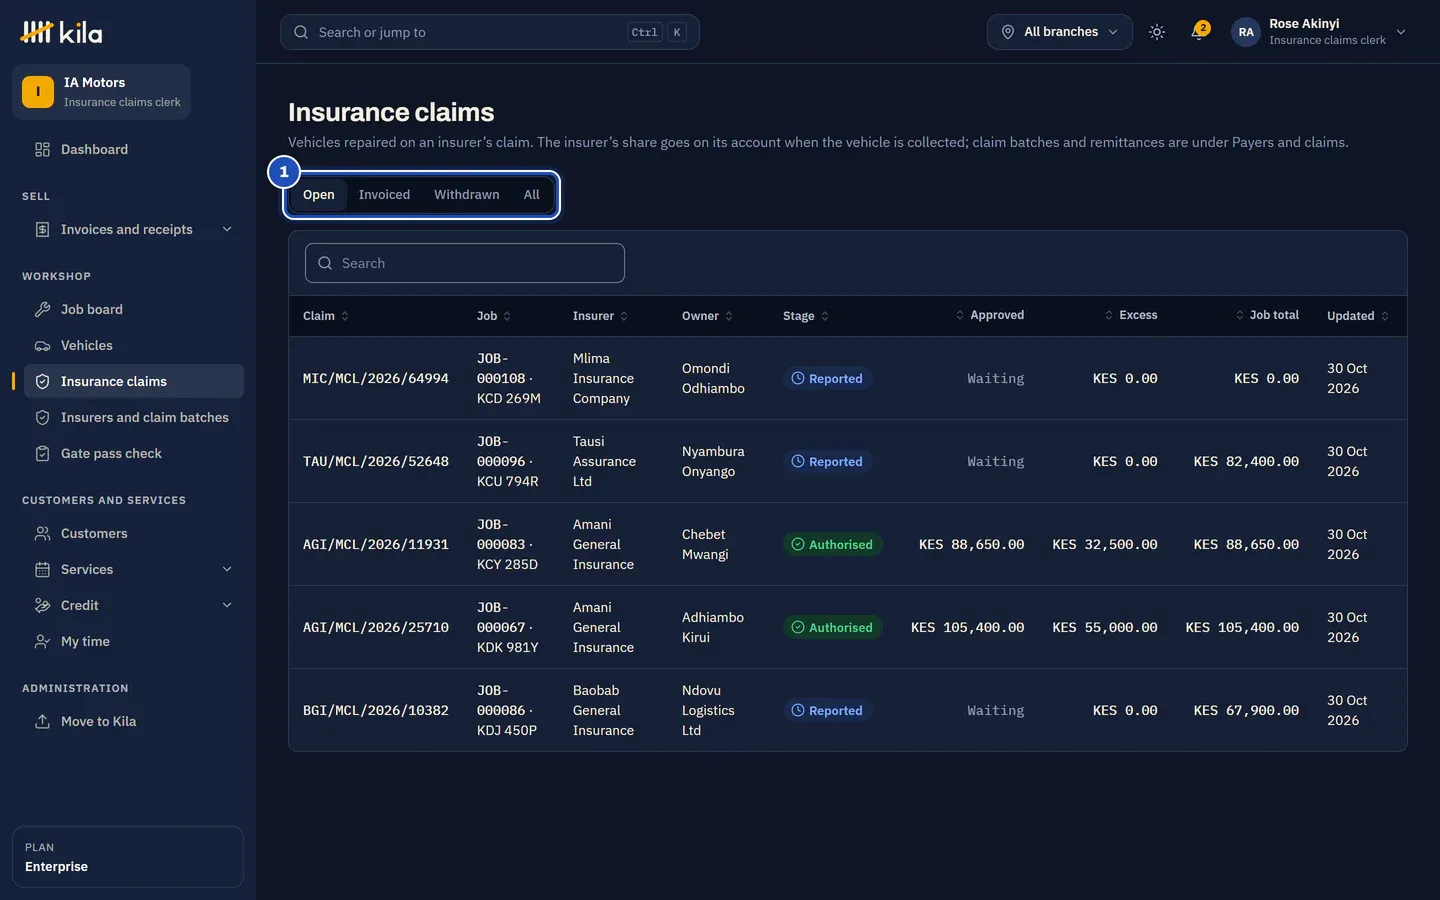Open Insurers and claim batches page
Viewport: 1440px width, 900px height.
click(x=134, y=417)
